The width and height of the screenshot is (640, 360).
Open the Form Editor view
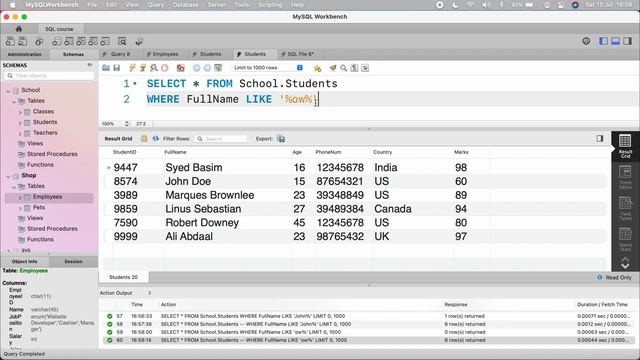coord(625,177)
